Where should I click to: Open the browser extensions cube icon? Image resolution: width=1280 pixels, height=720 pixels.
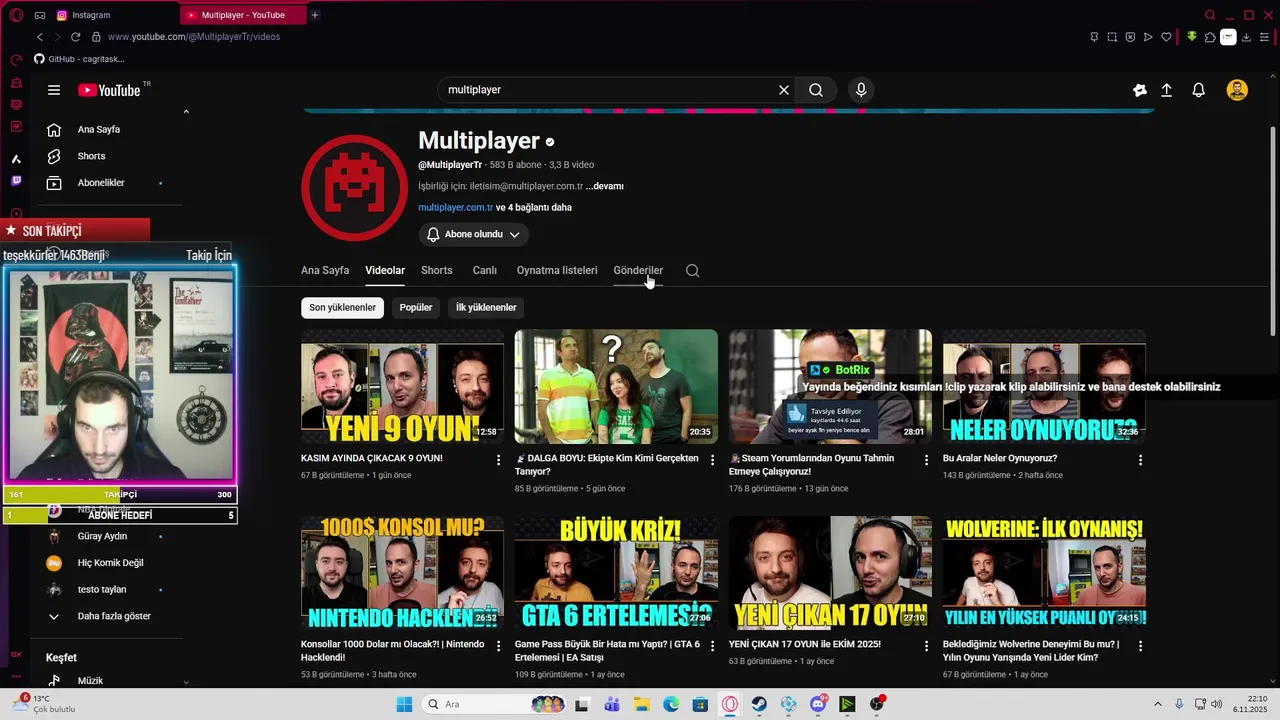point(1210,37)
